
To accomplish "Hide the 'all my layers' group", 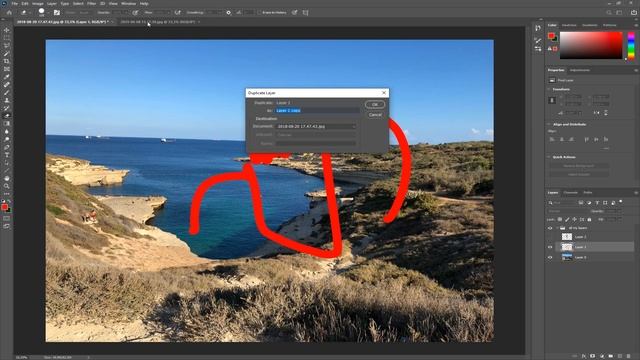I will point(550,228).
